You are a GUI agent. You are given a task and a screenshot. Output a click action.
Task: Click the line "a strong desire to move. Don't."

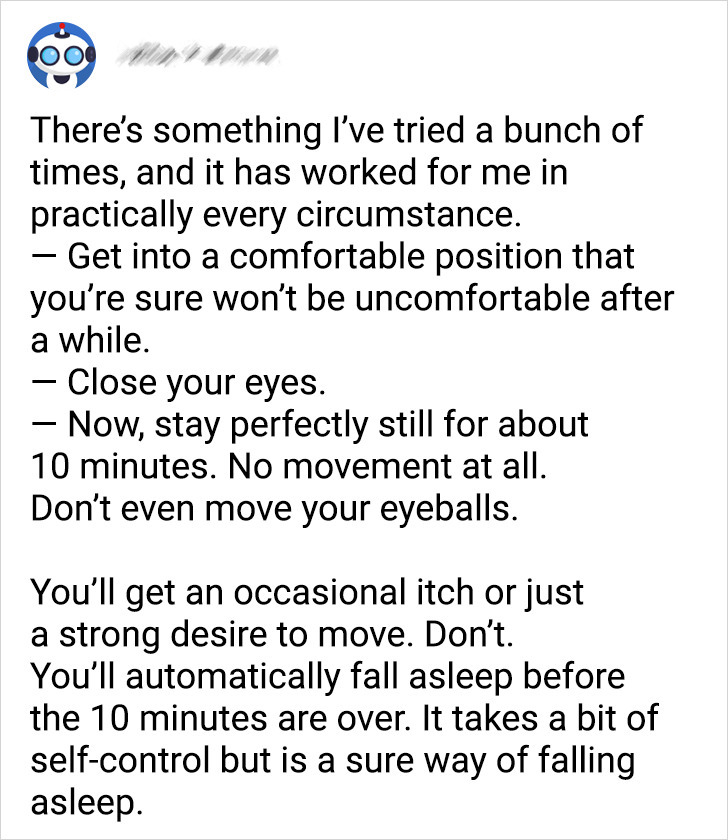tap(272, 635)
